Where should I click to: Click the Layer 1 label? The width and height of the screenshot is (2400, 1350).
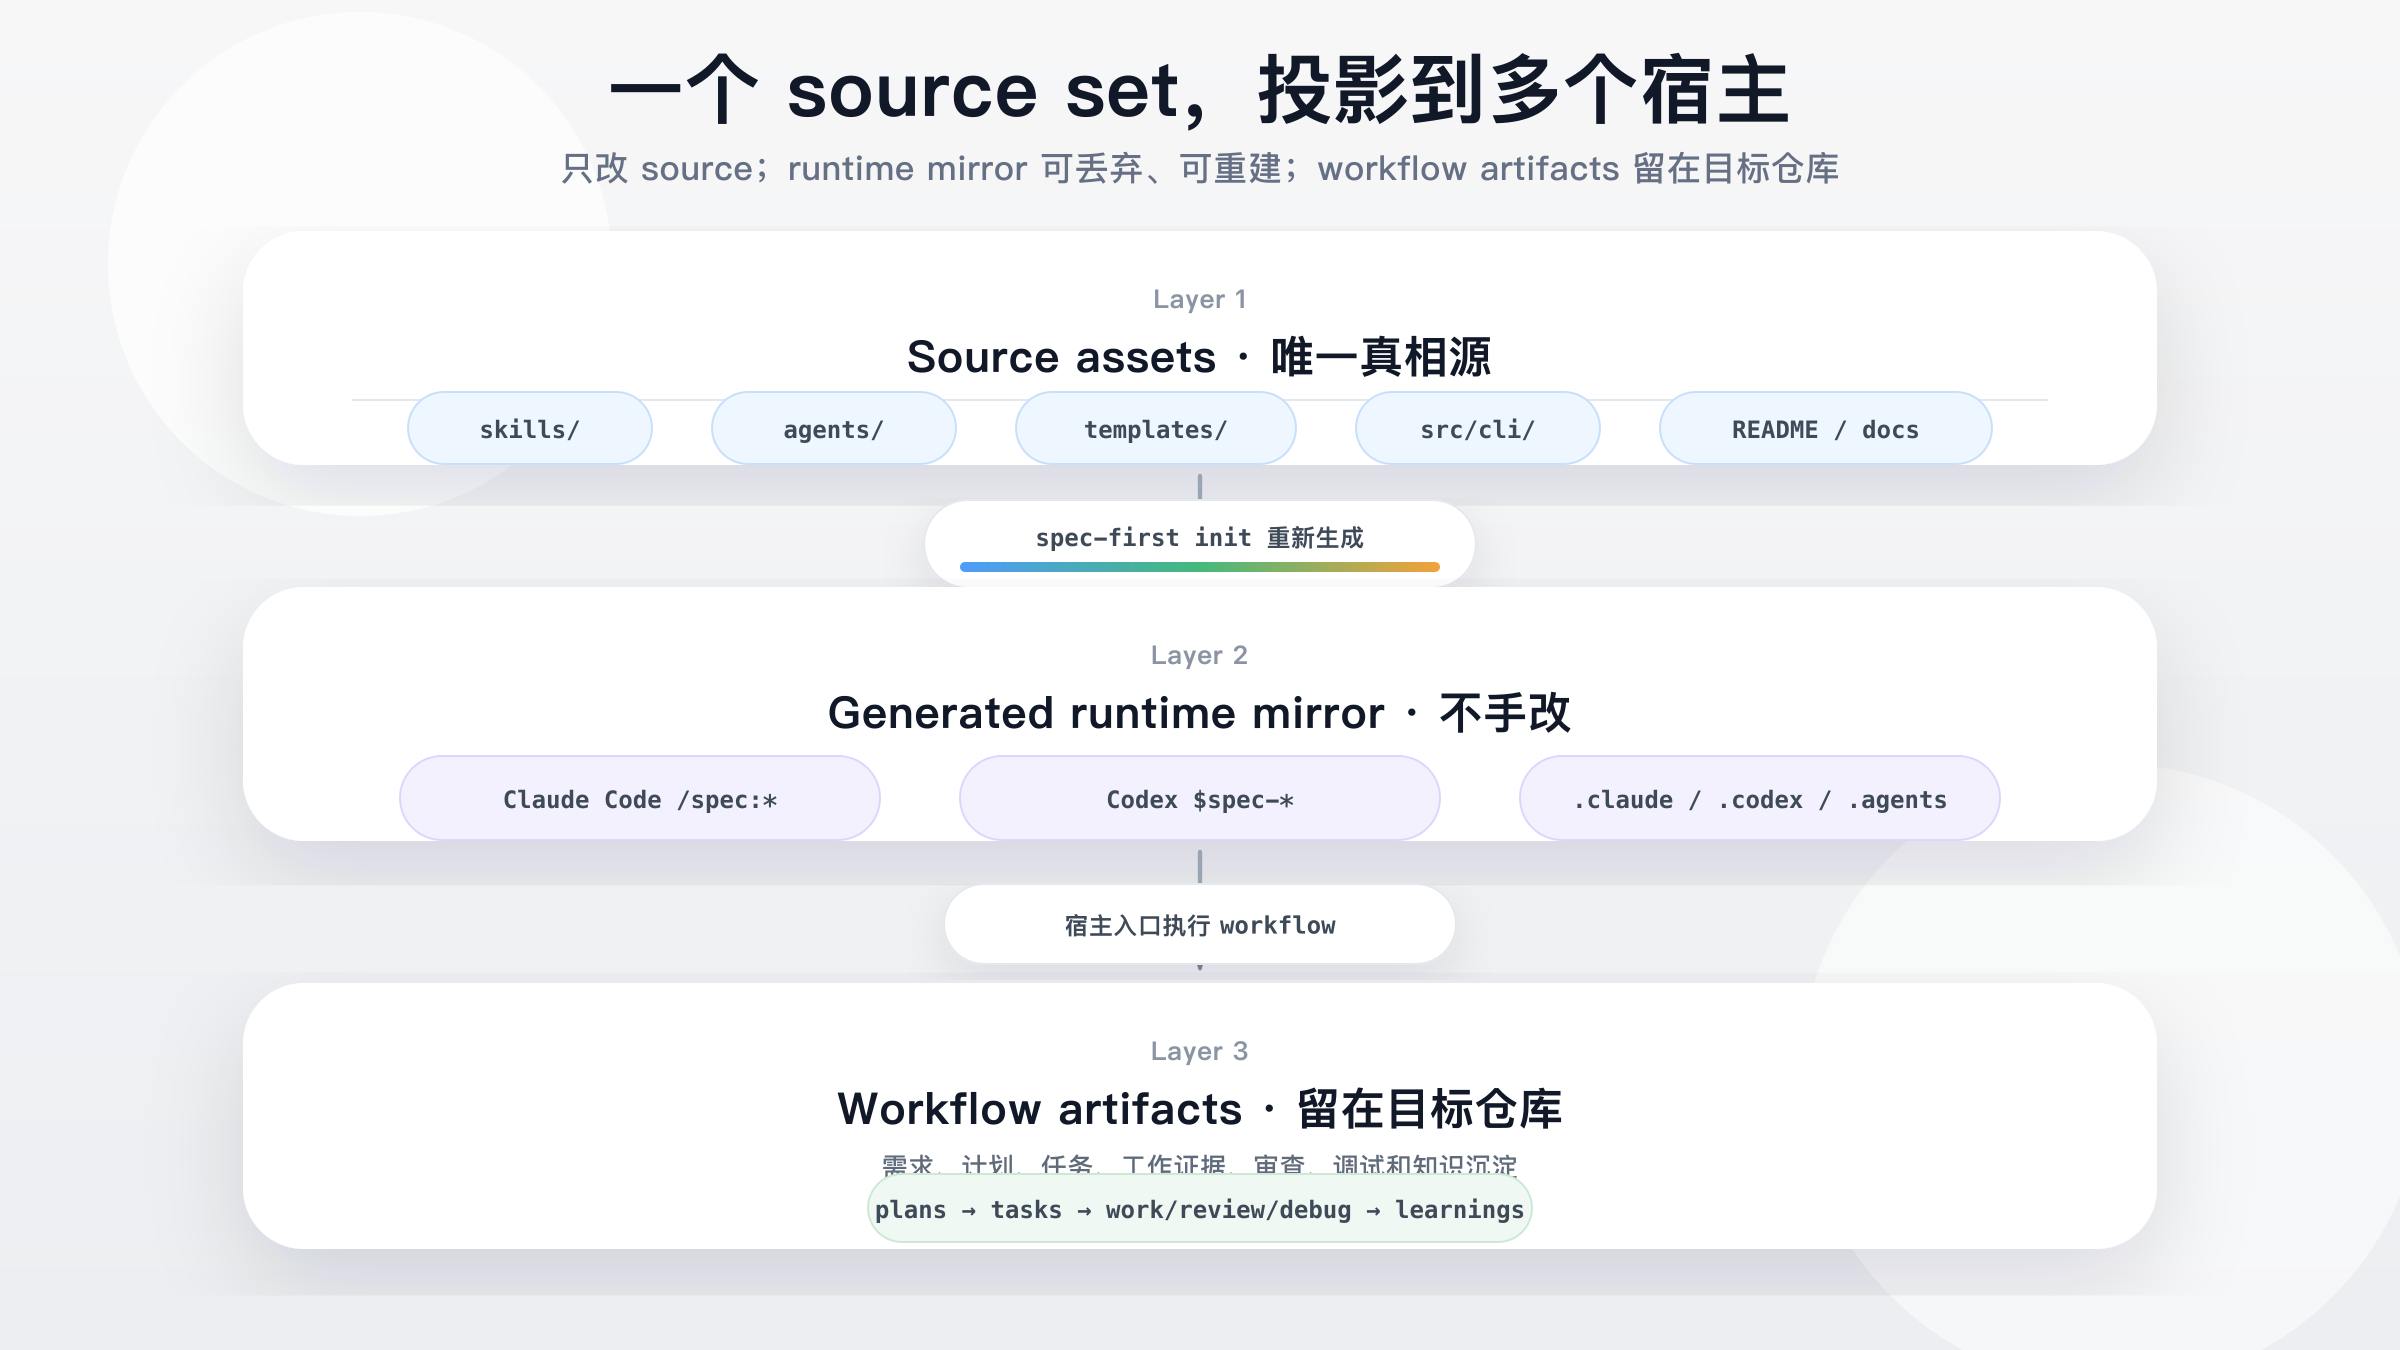1200,299
